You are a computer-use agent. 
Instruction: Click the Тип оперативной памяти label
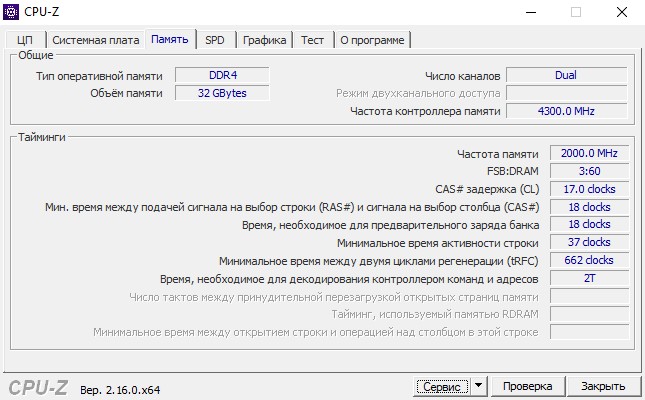coord(99,76)
